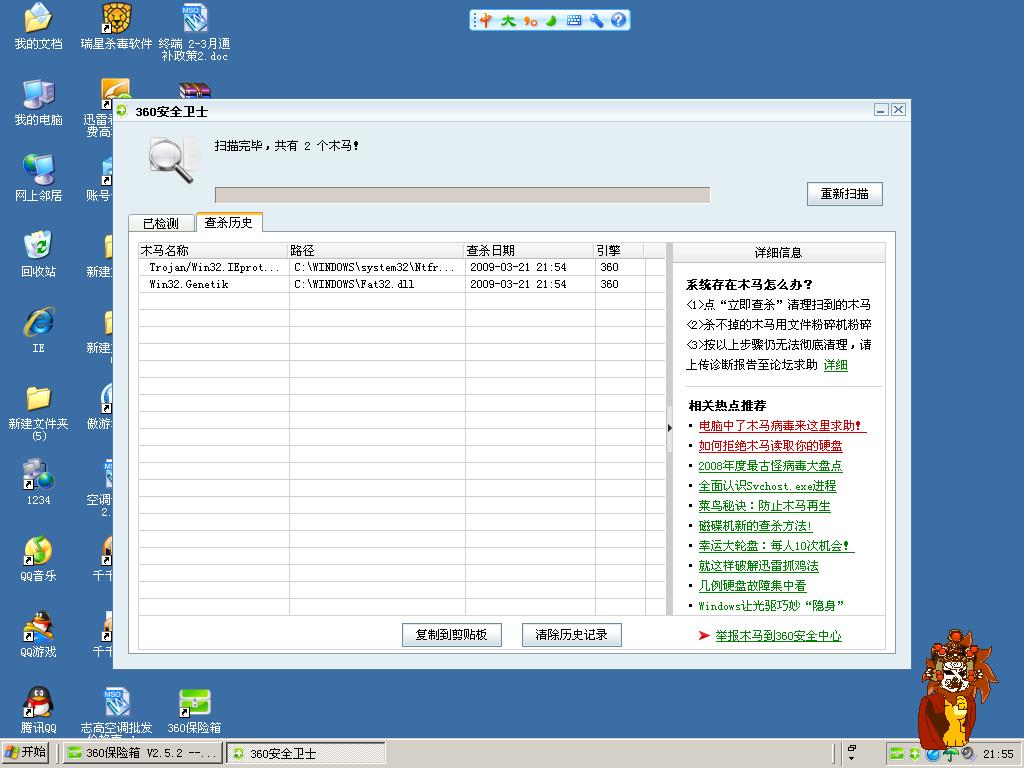Viewport: 1024px width, 768px height.
Task: Open the 开始 Start menu button
Action: [26, 753]
